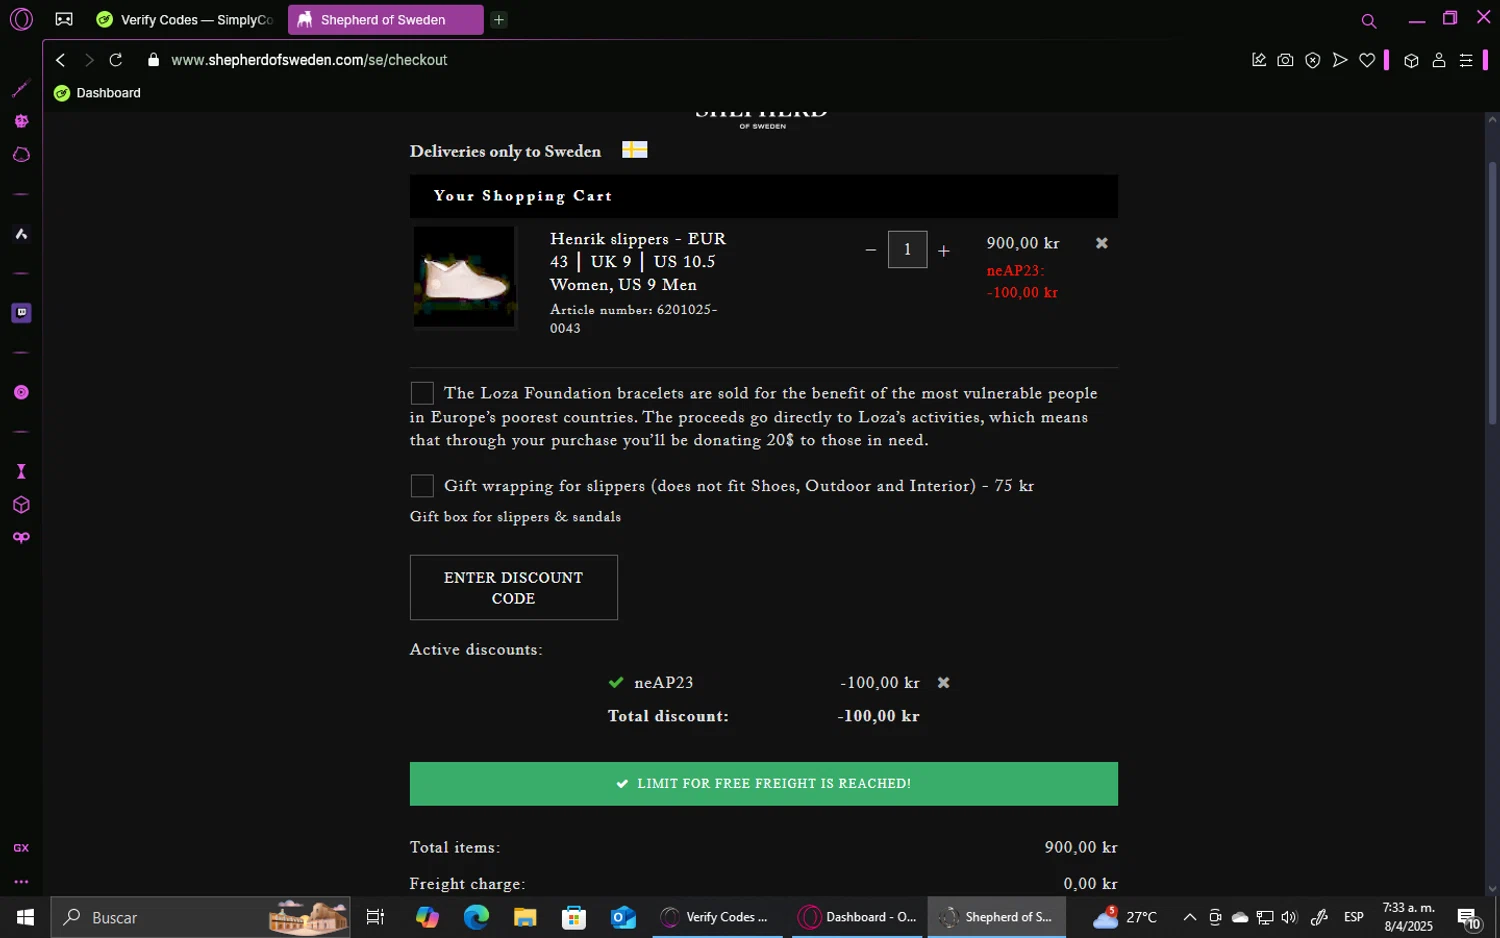Viewport: 1500px width, 938px height.
Task: Switch to Dashboard taskbar window
Action: [857, 917]
